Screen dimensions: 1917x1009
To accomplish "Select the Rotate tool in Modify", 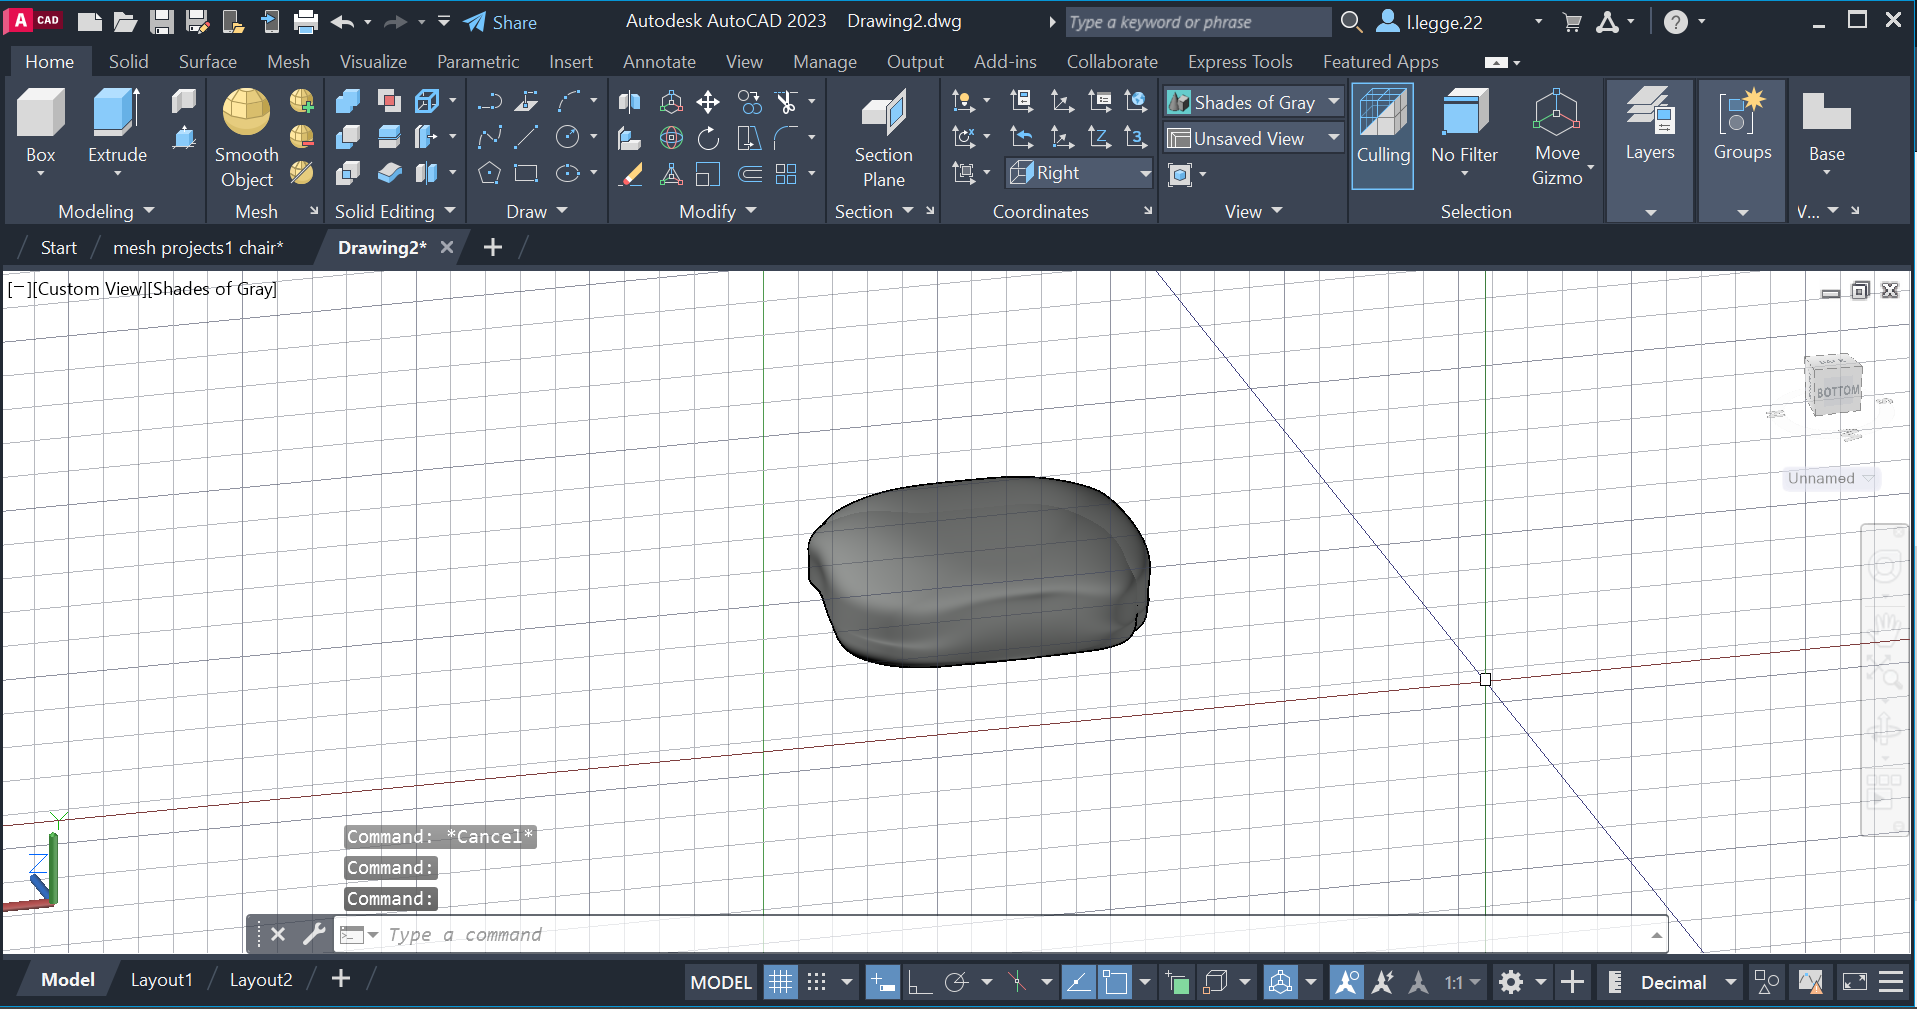I will [x=708, y=138].
